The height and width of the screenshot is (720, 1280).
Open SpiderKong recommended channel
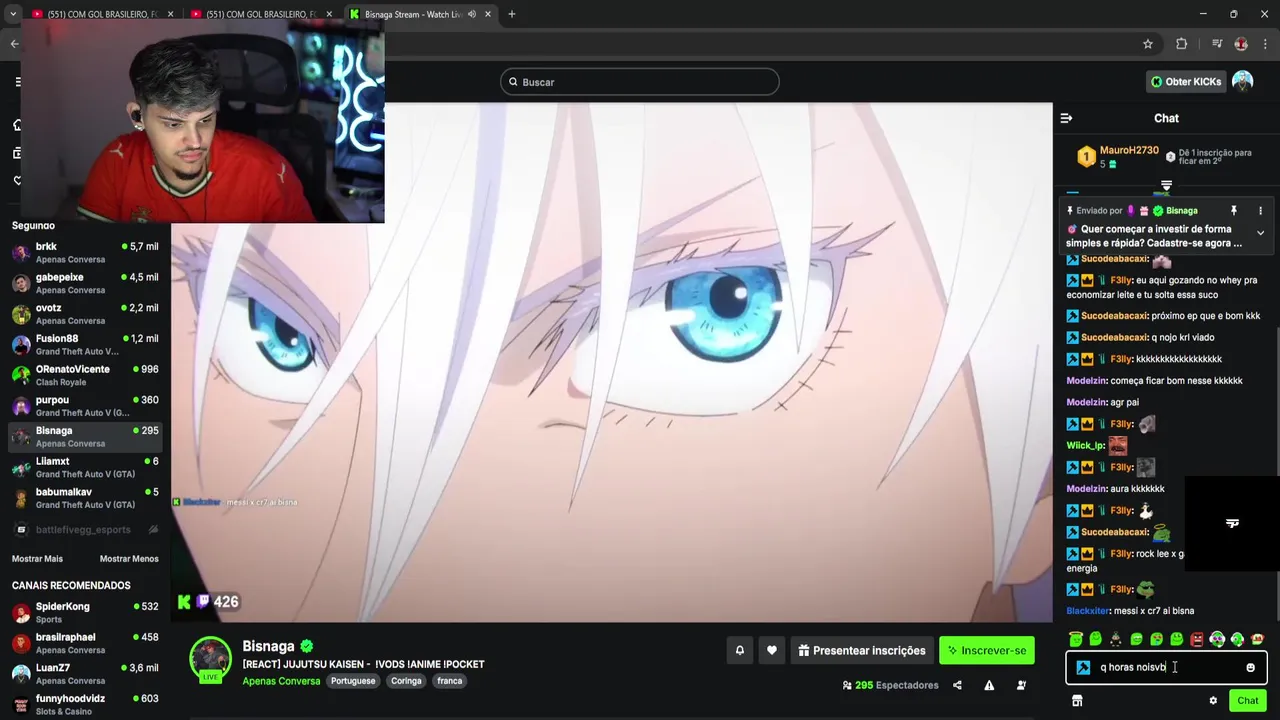[85, 612]
